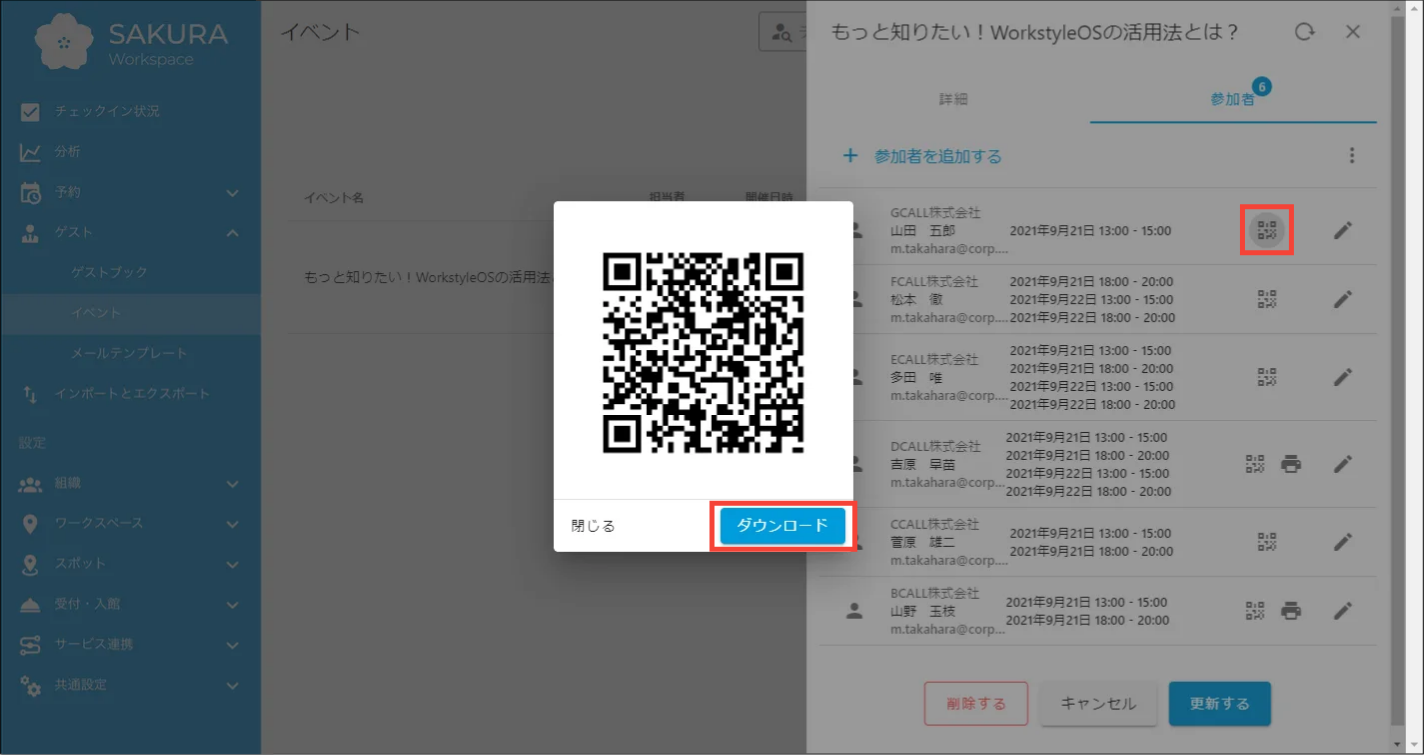1424x755 pixels.
Task: Switch to the 詳細 tab
Action: (x=953, y=100)
